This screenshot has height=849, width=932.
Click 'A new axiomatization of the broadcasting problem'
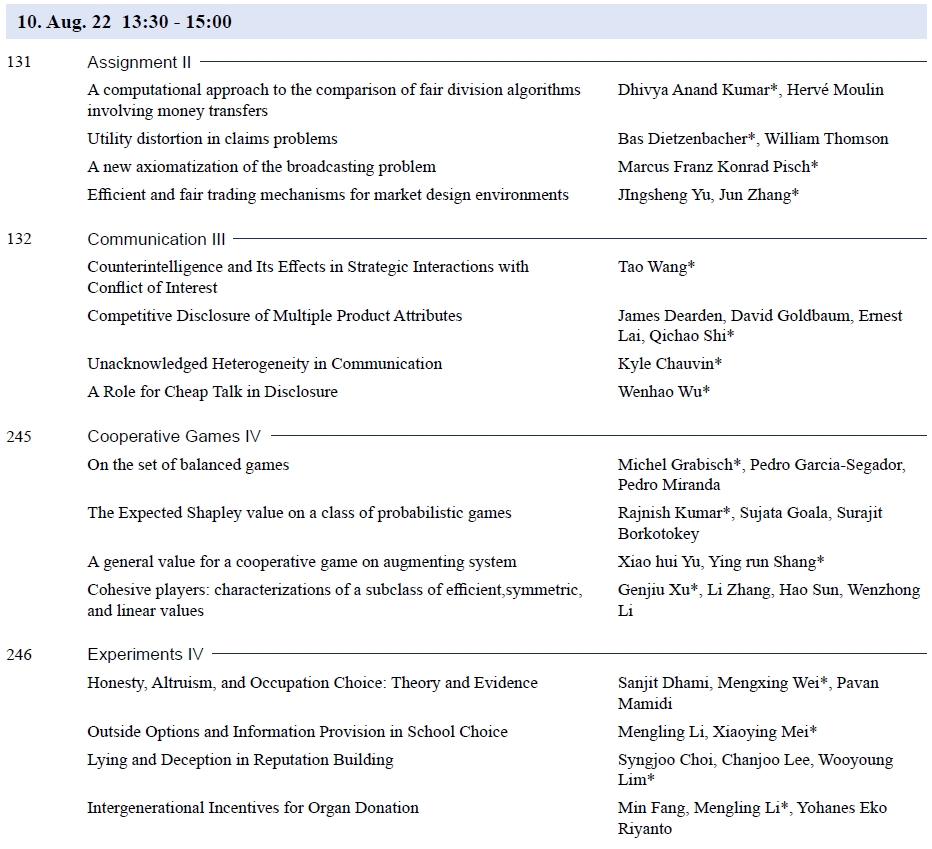coord(261,167)
